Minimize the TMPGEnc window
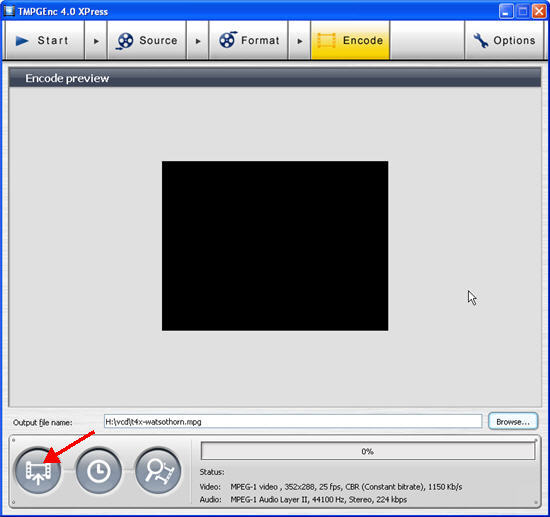This screenshot has height=517, width=550. (x=506, y=12)
